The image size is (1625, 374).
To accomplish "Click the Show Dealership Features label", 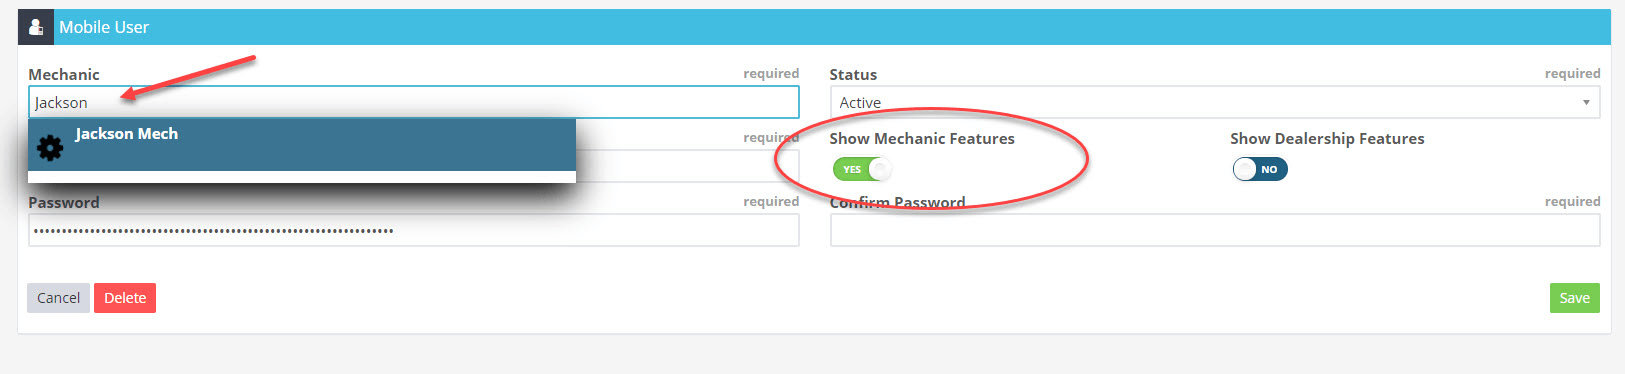I will click(1327, 139).
